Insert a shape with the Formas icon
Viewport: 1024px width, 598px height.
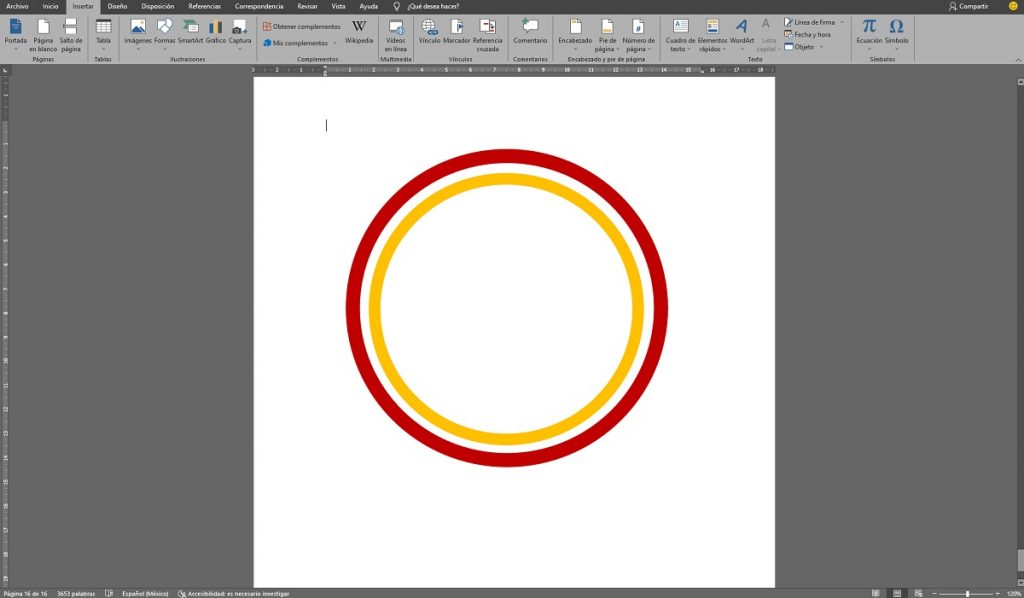[x=162, y=33]
